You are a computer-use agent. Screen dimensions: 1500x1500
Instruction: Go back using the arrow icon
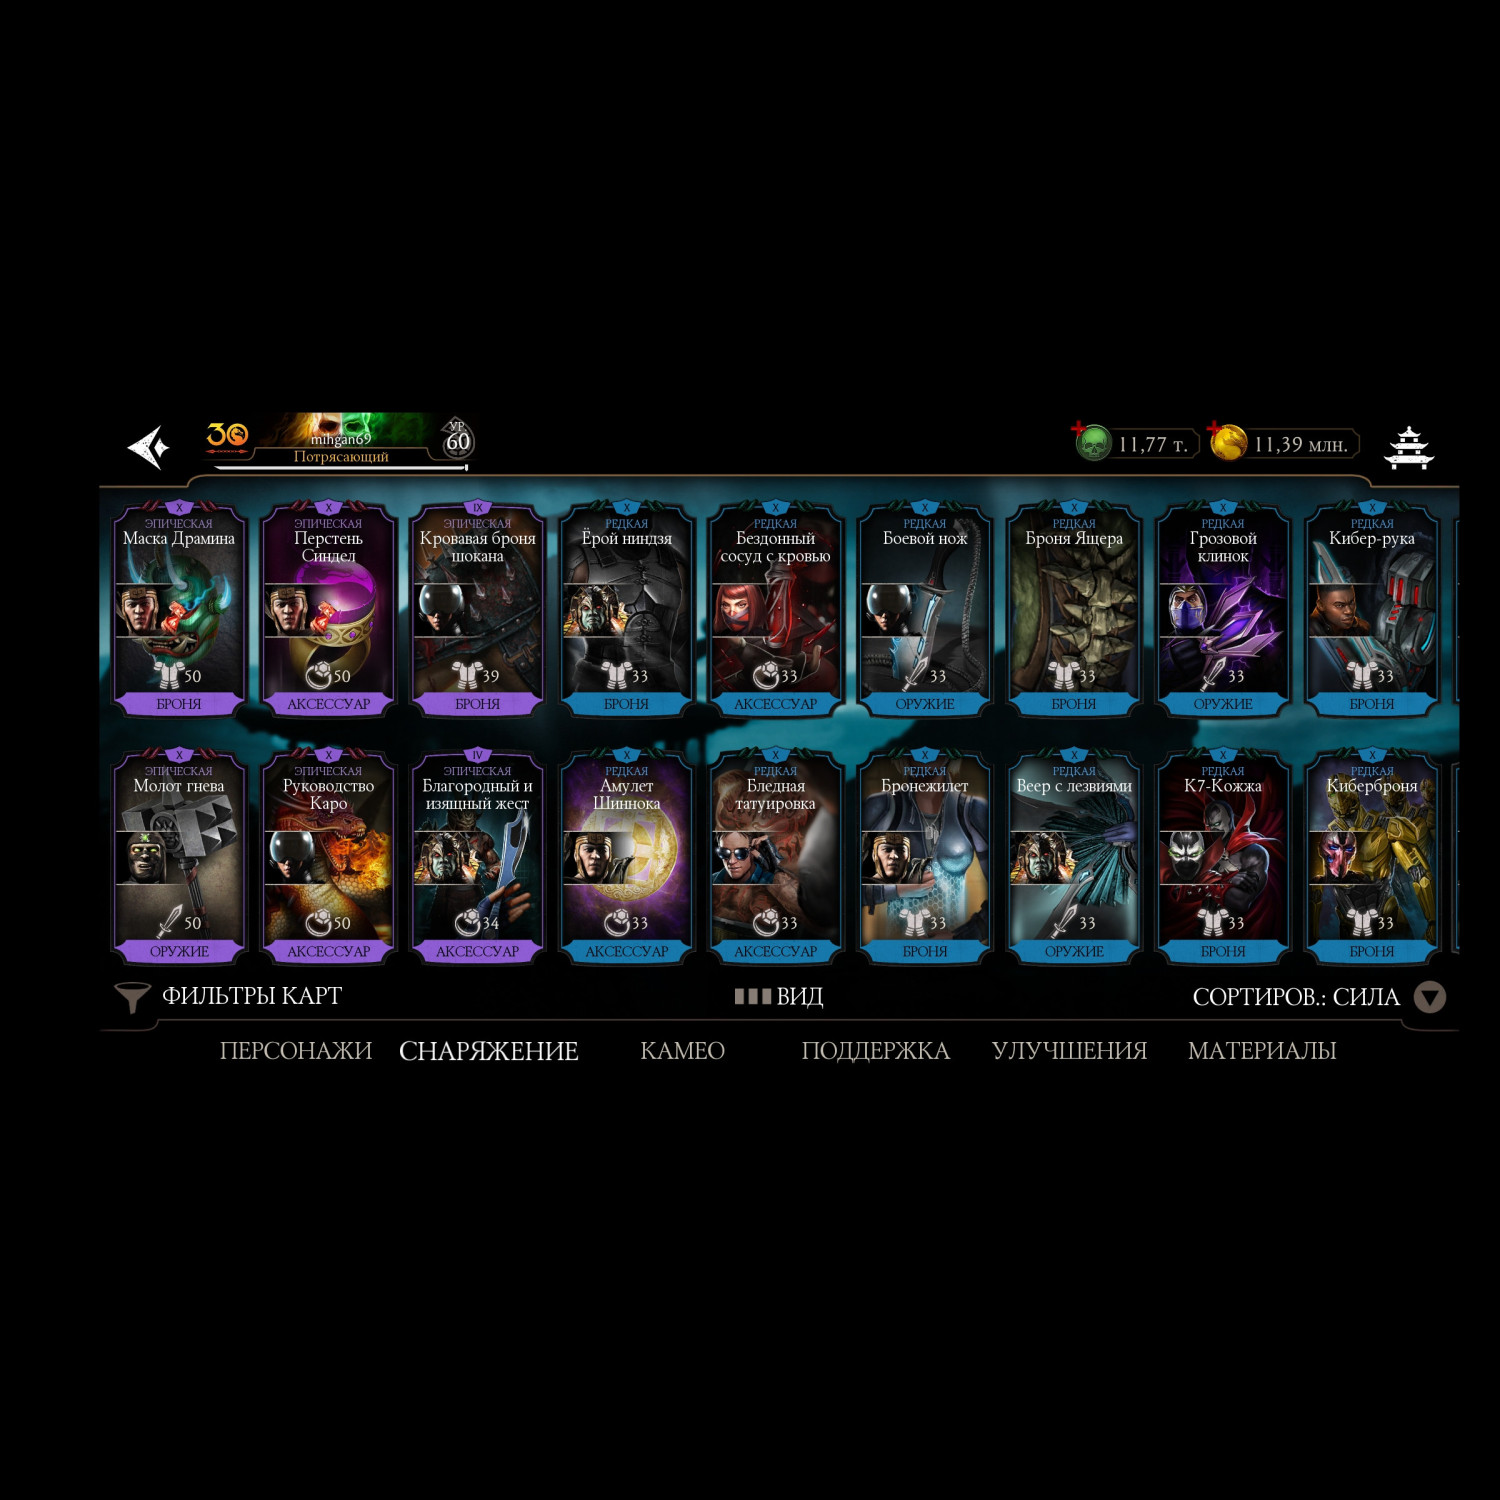[149, 447]
